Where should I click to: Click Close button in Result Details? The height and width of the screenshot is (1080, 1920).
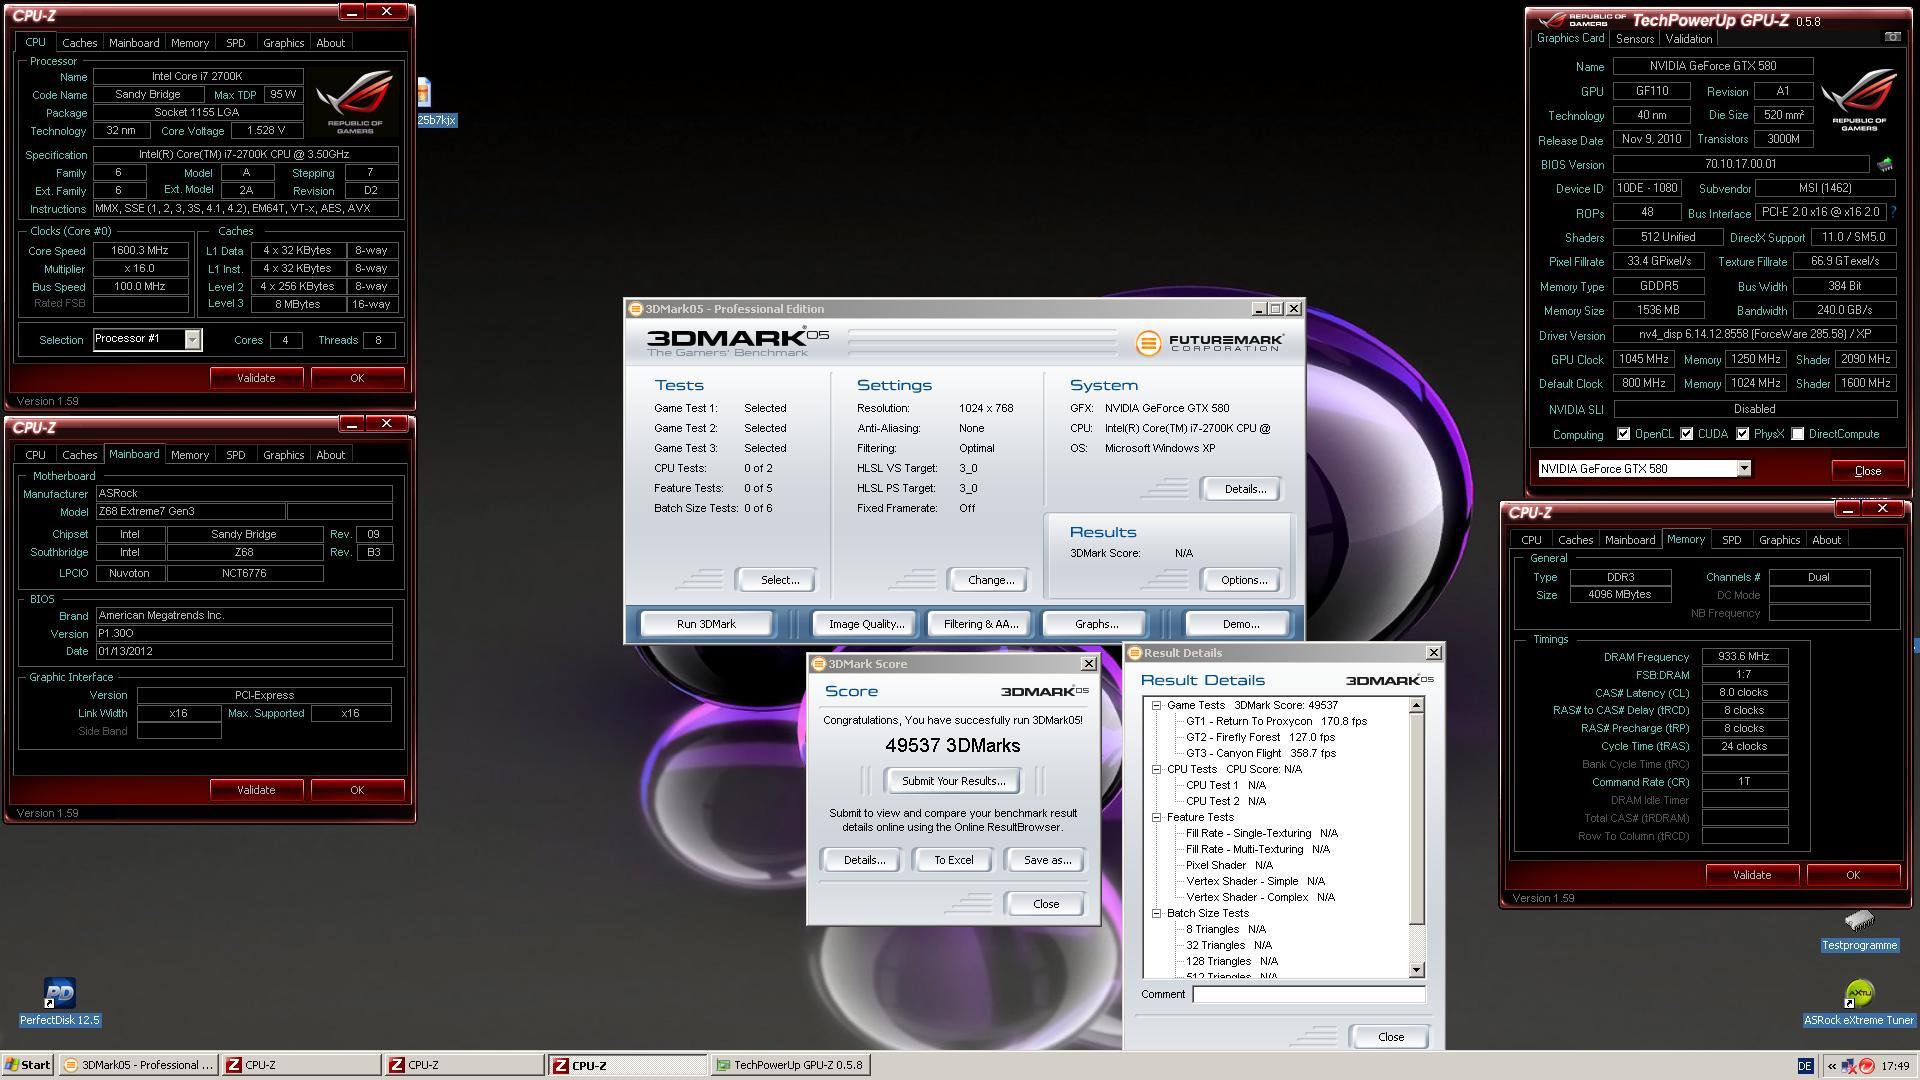coord(1390,1037)
